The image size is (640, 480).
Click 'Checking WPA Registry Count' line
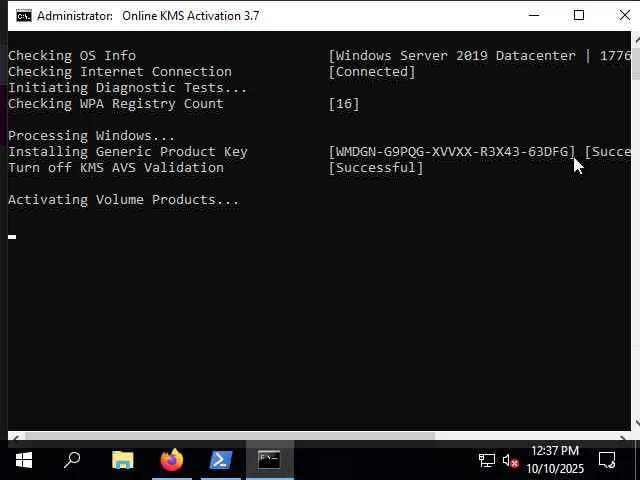(x=116, y=104)
